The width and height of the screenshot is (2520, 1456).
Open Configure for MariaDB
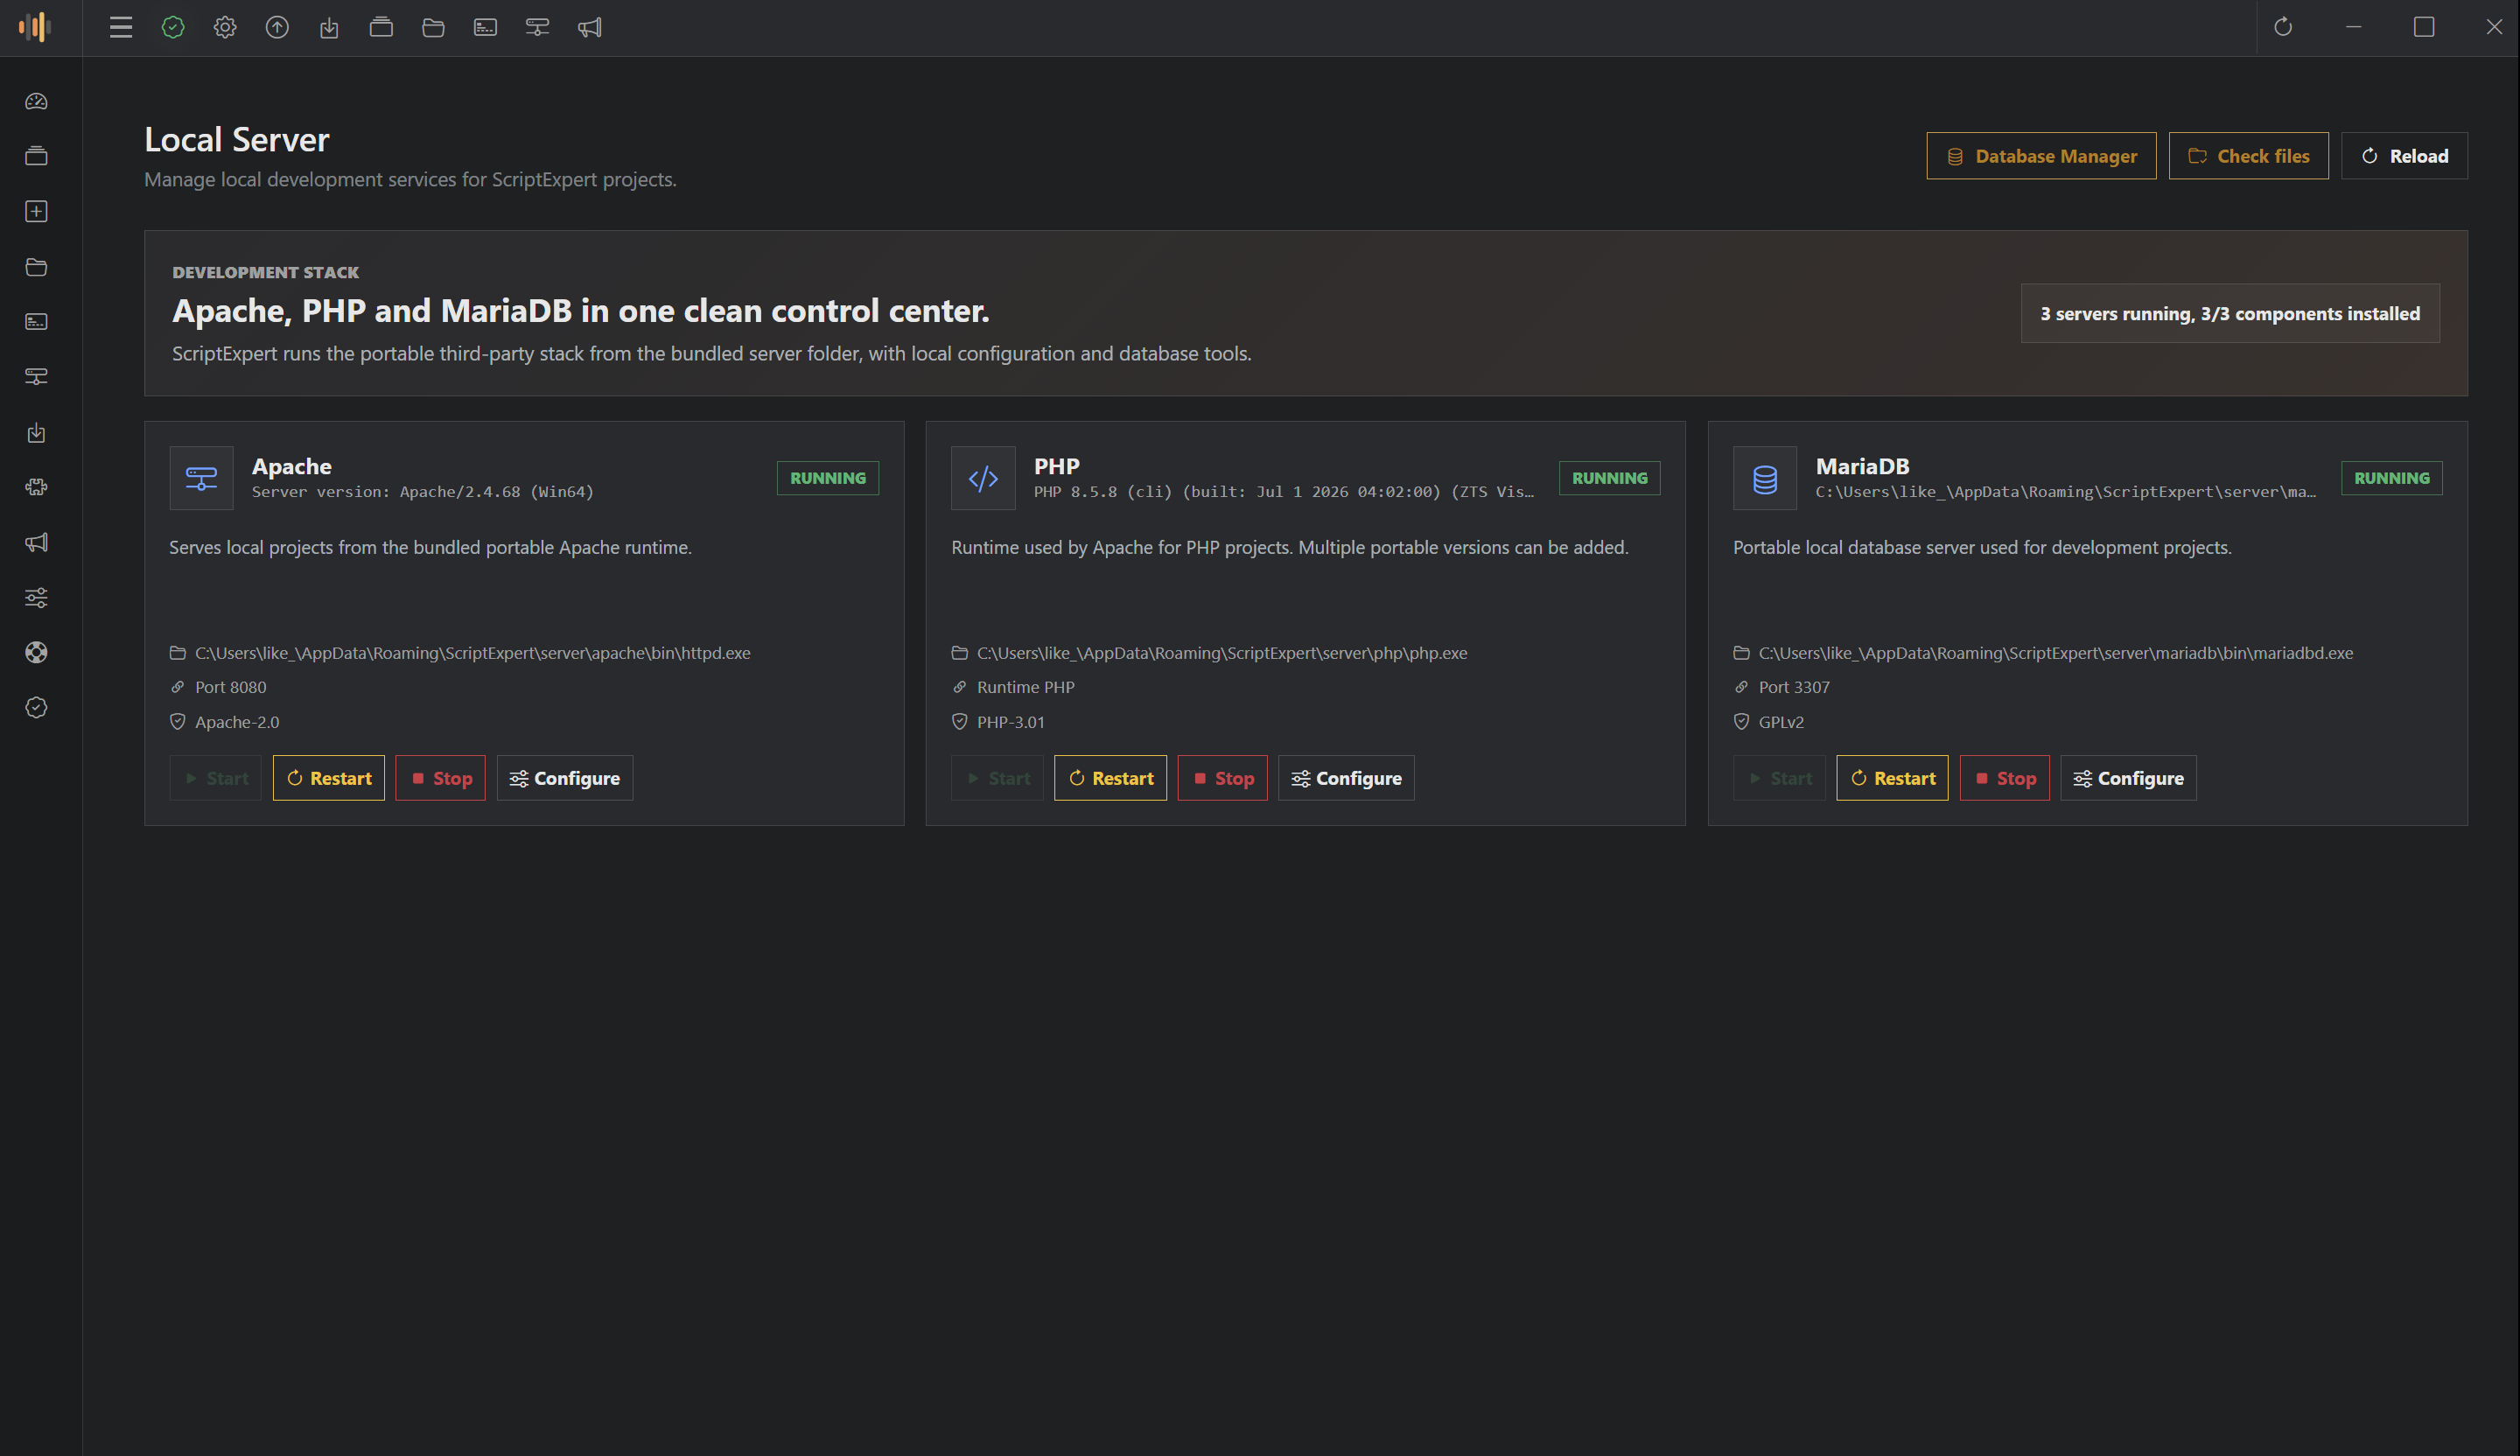point(2128,778)
